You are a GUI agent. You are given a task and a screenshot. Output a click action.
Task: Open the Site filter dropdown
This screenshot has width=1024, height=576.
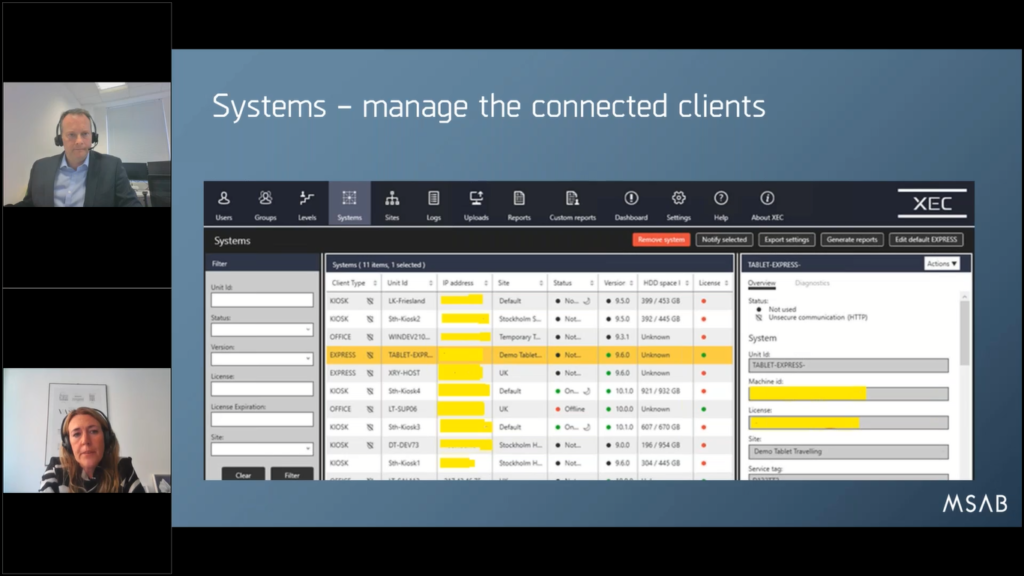click(x=262, y=449)
